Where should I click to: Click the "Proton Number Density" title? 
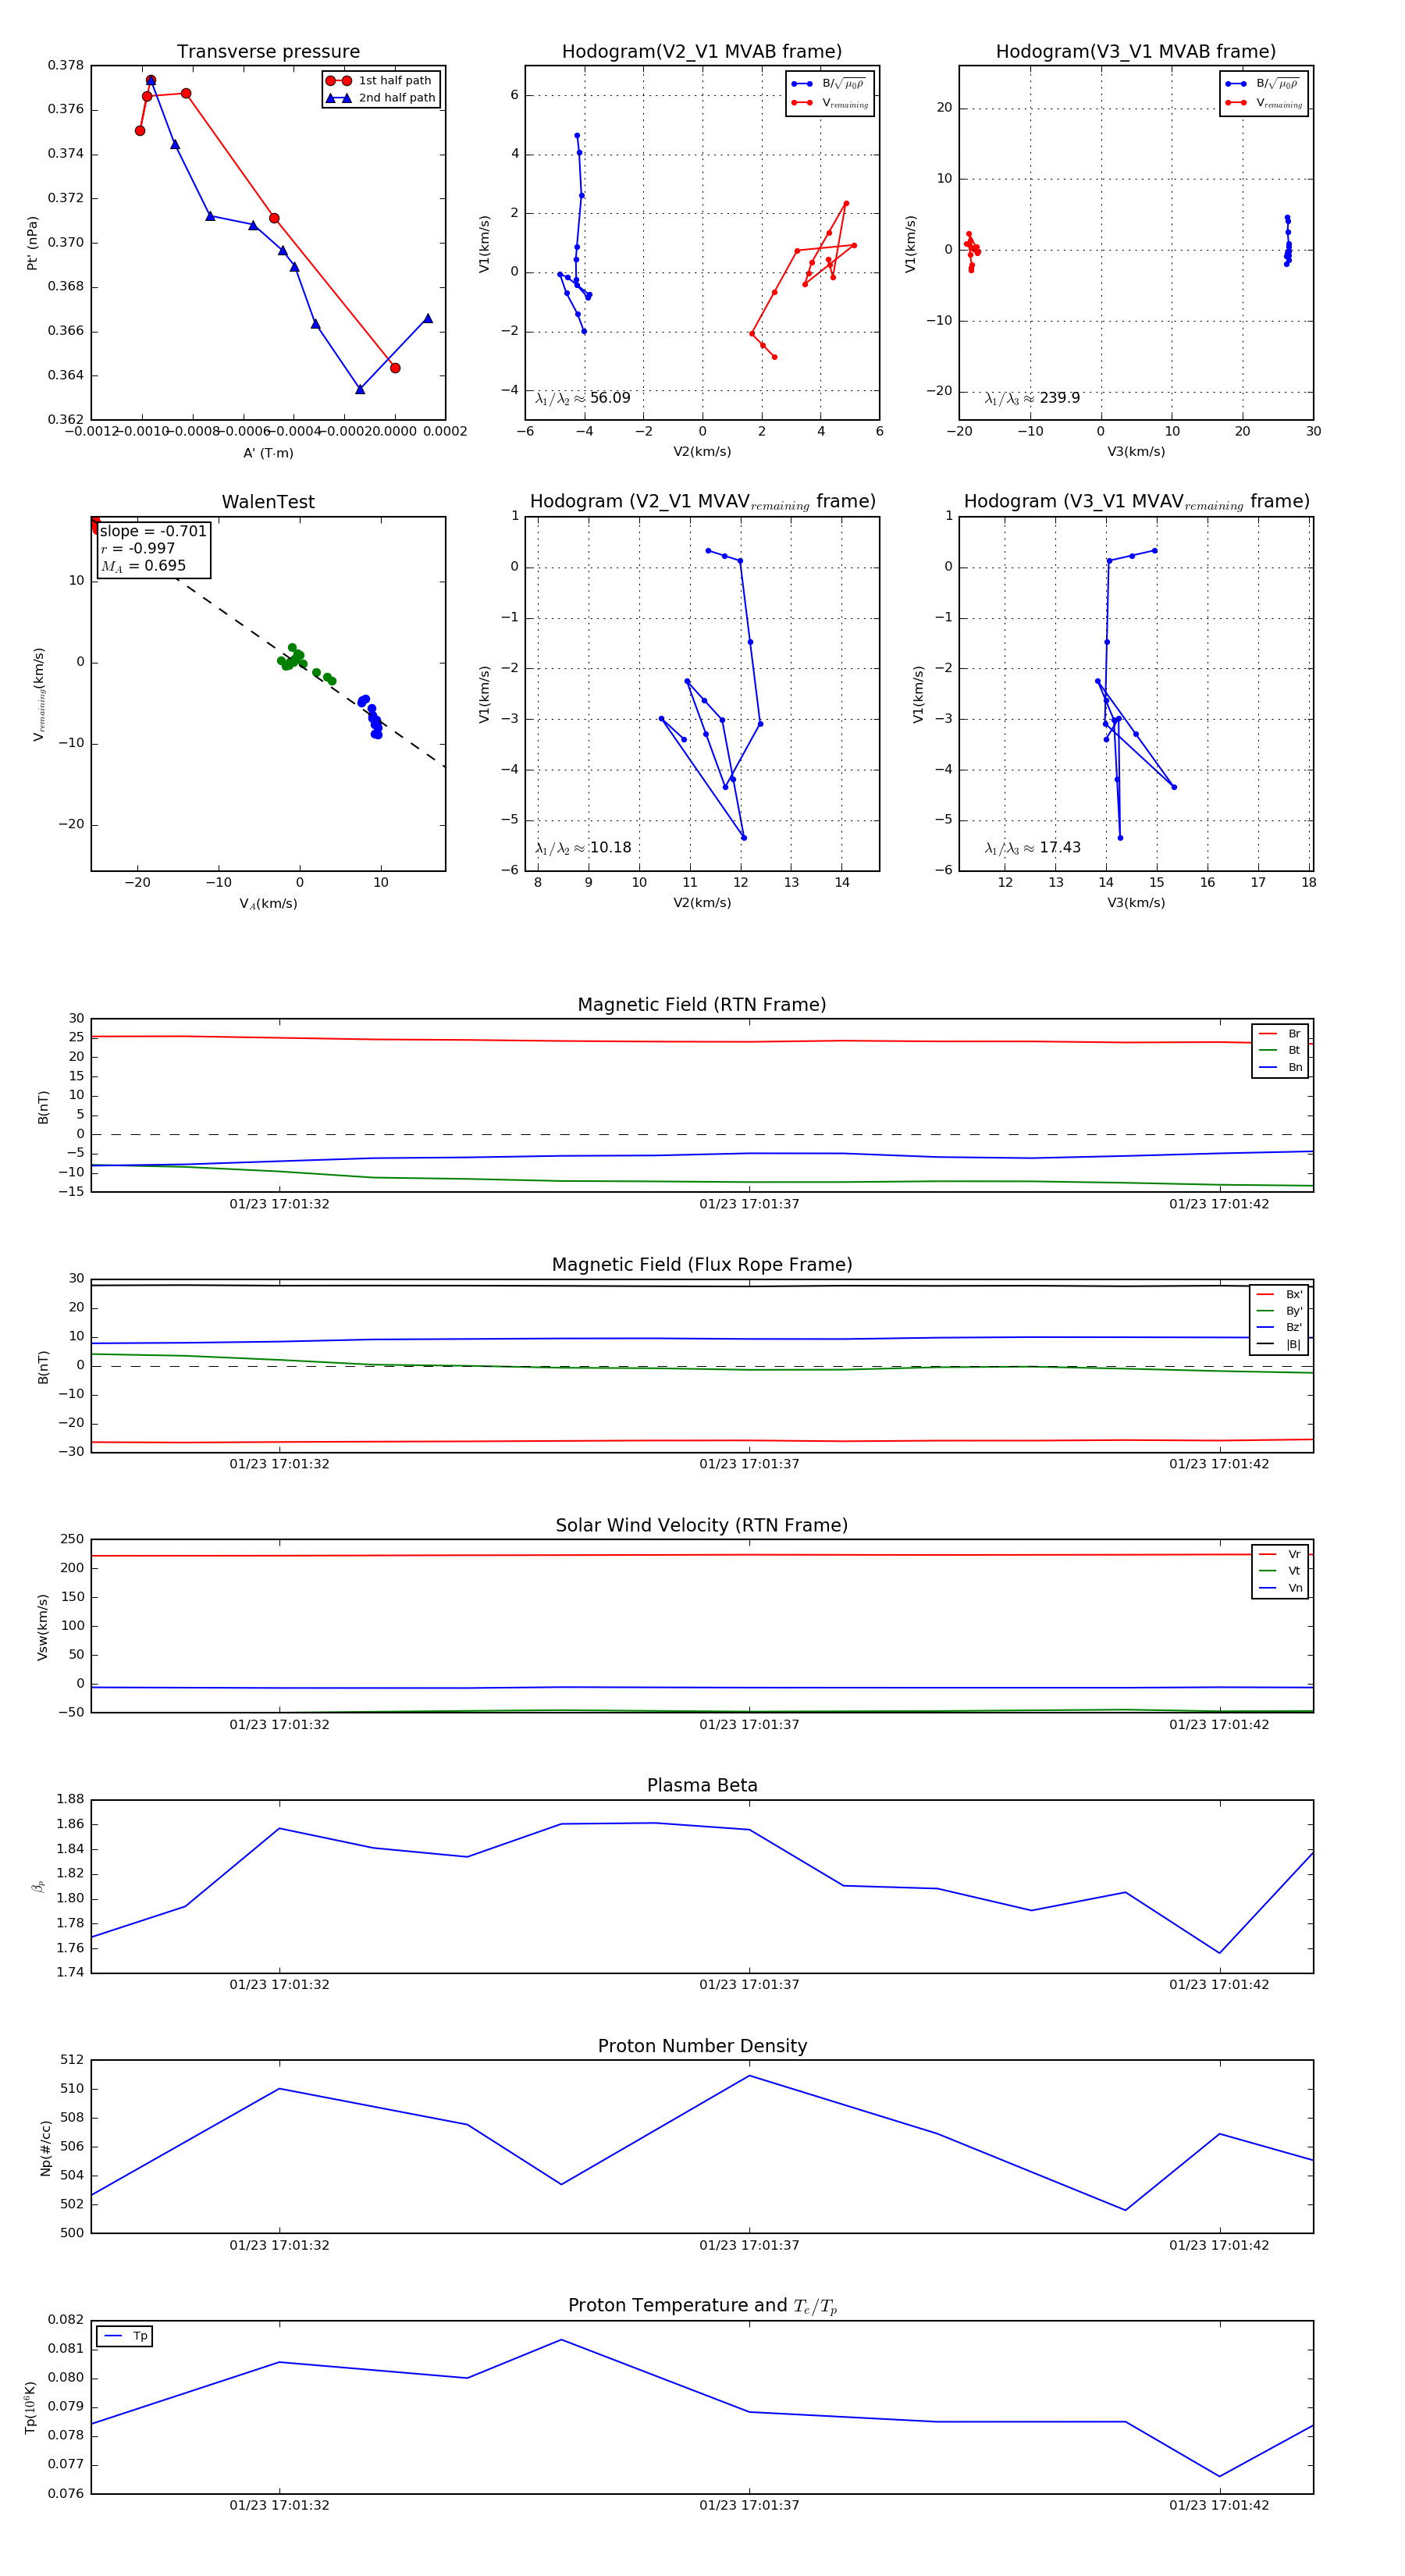(702, 2046)
